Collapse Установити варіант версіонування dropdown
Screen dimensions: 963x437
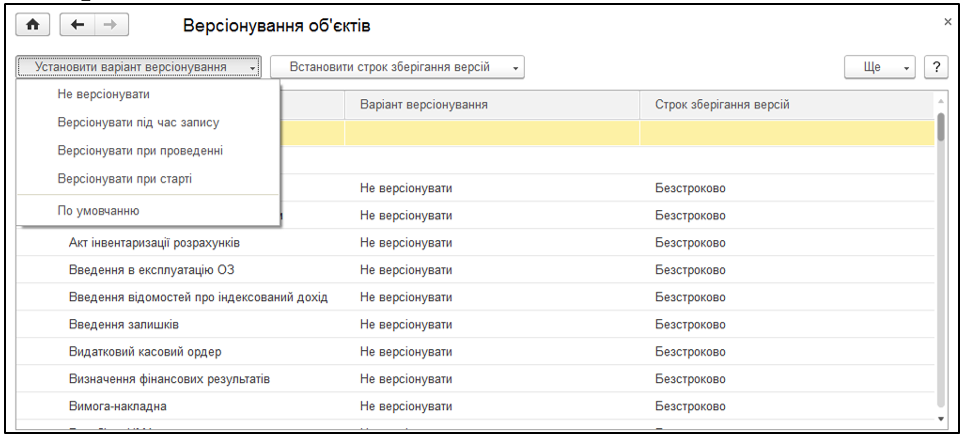[x=139, y=67]
